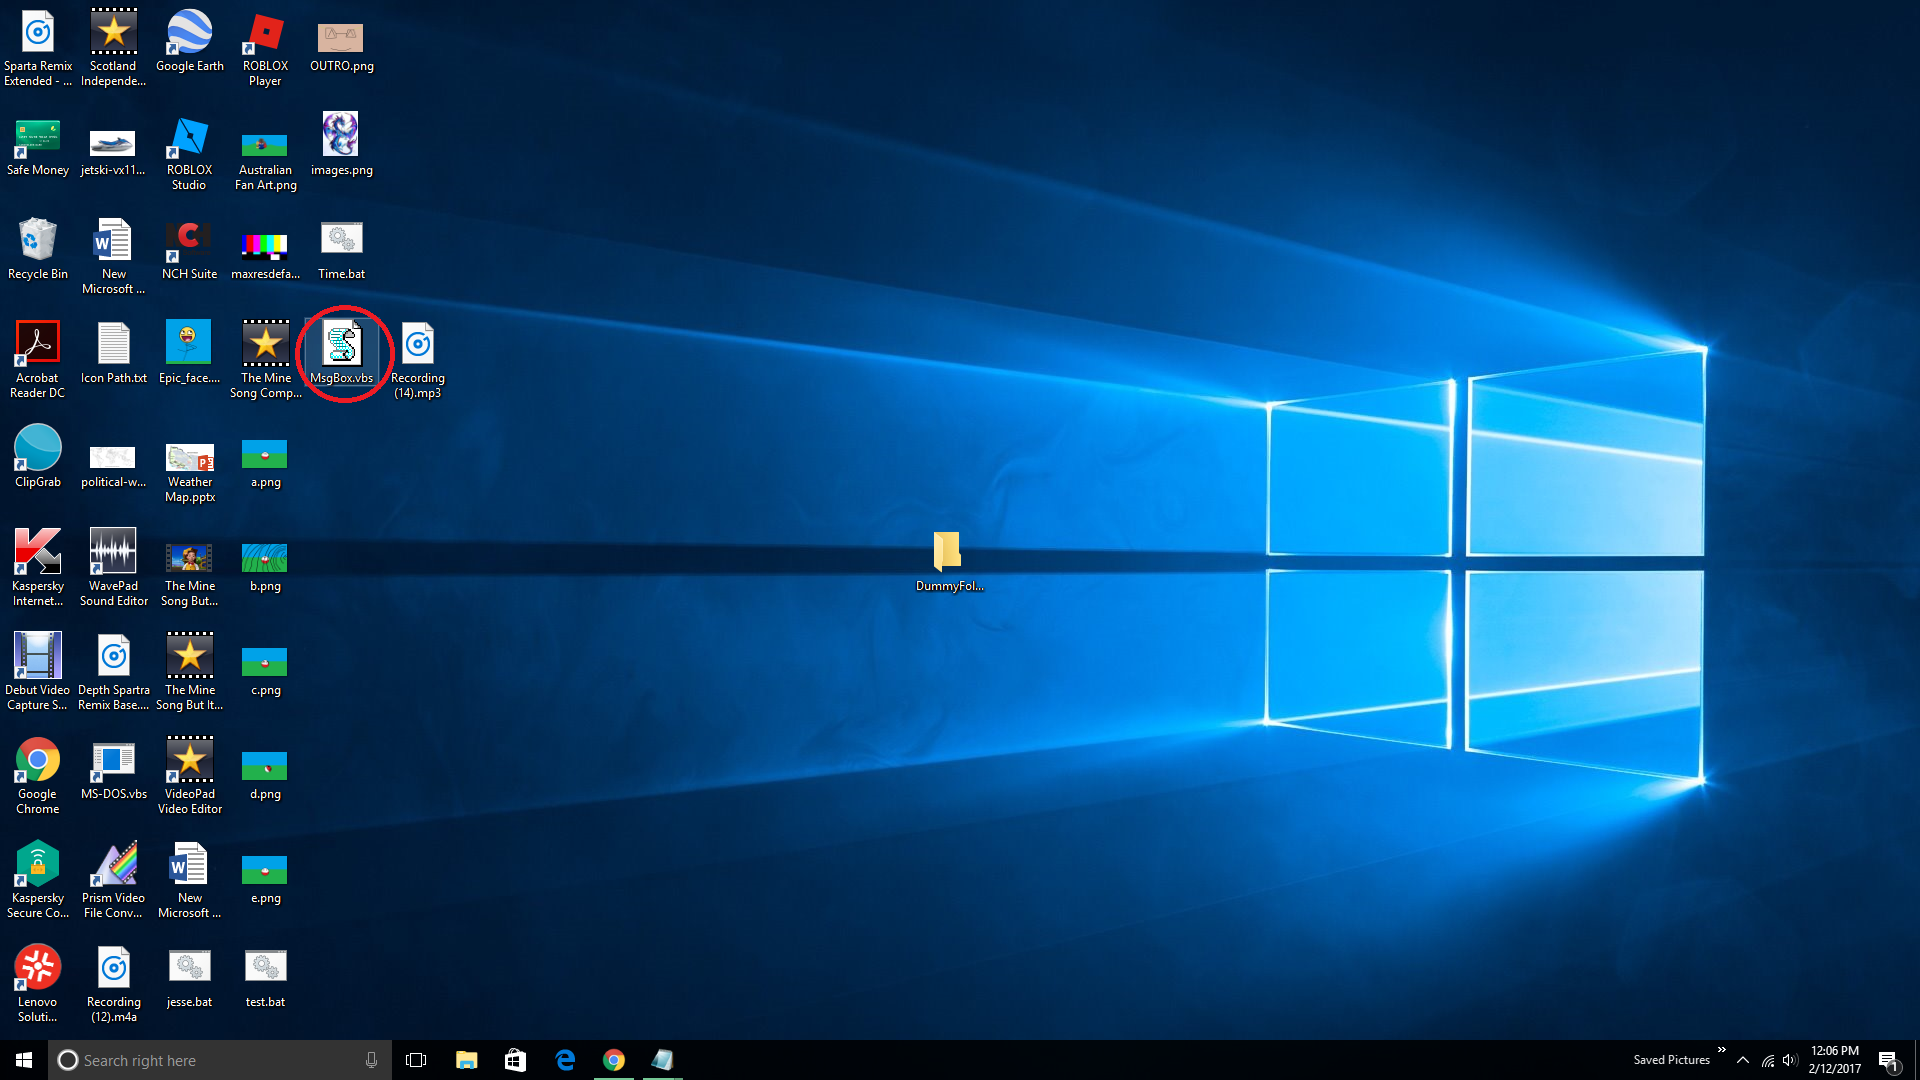Select the Sparta Remix Extended desktop file
The image size is (1920, 1080).
click(x=38, y=48)
